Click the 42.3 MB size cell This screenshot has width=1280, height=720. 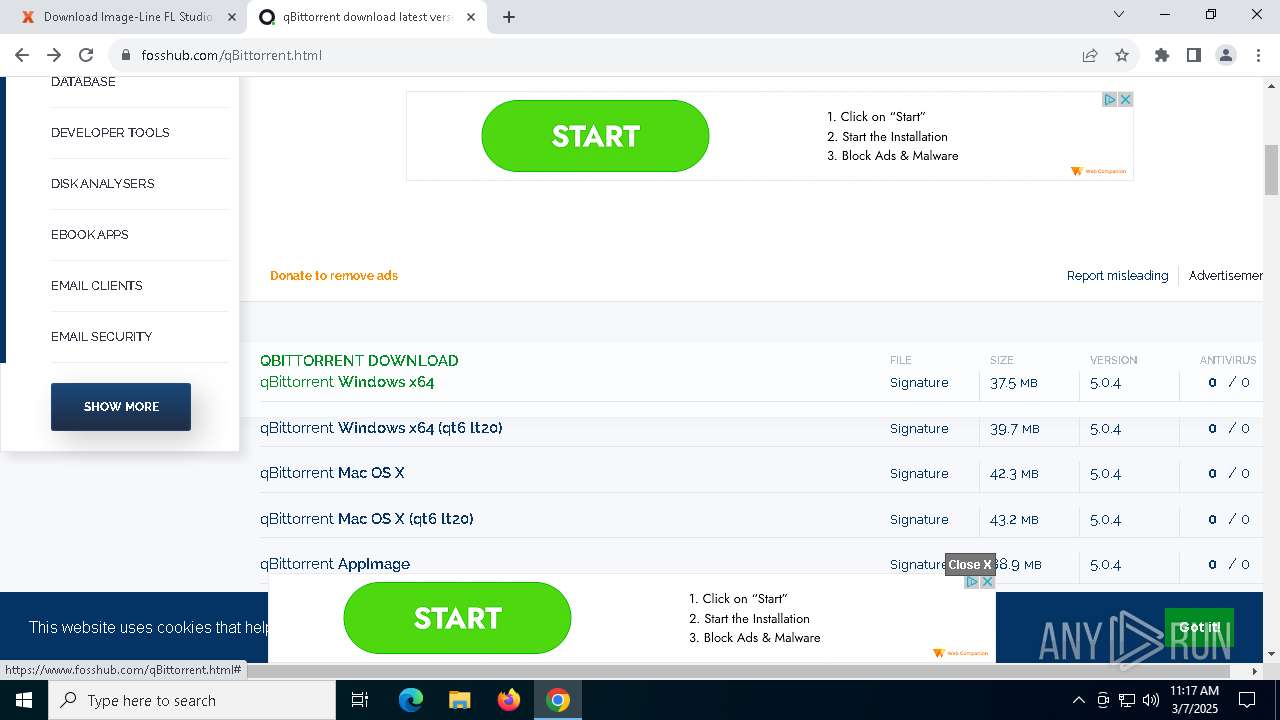1014,474
